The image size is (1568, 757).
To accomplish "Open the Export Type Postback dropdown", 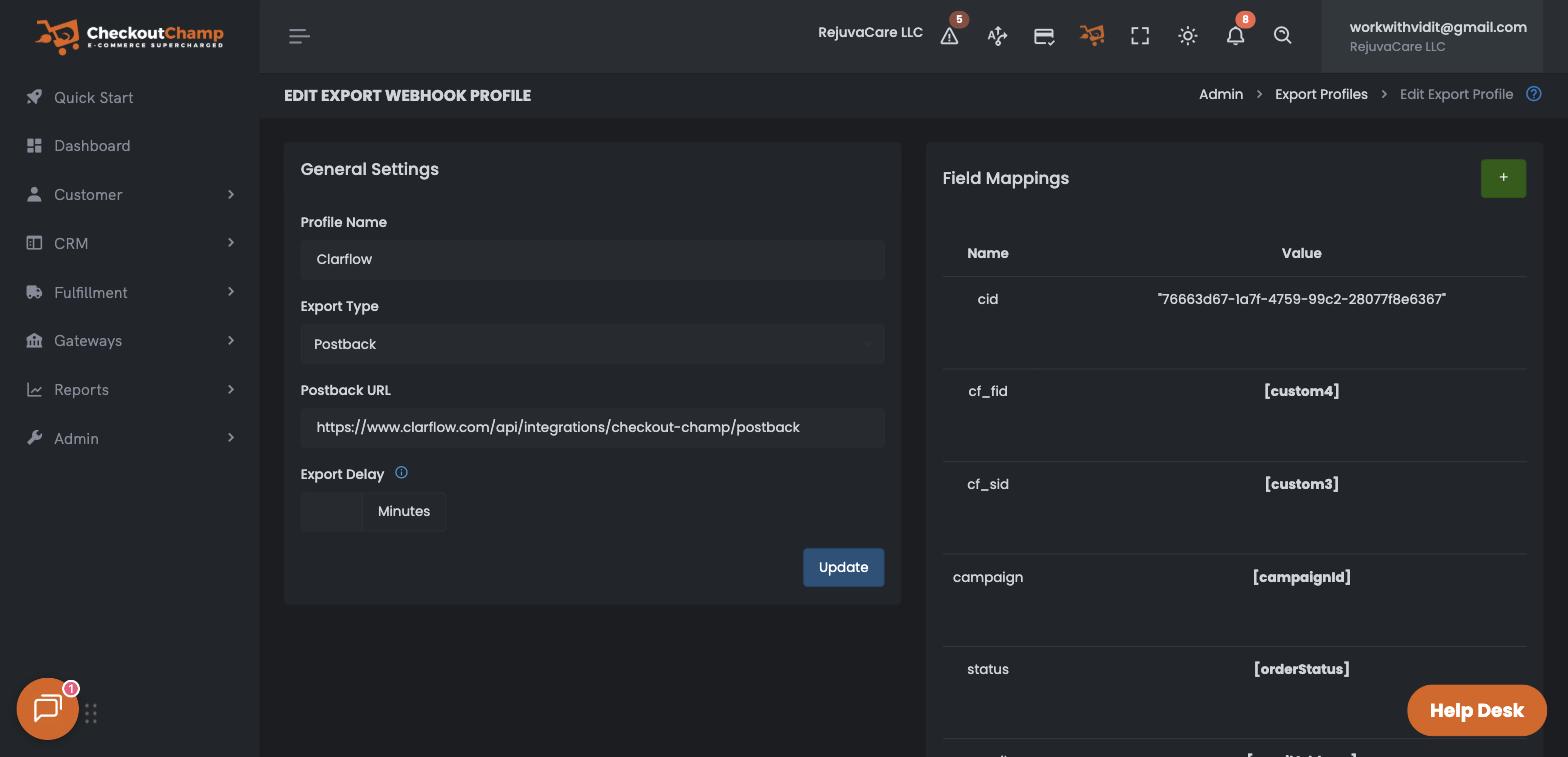I will (x=592, y=344).
